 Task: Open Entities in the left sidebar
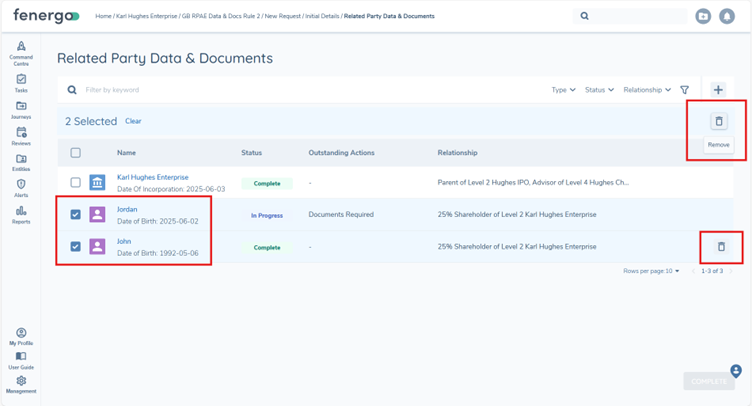coord(21,162)
